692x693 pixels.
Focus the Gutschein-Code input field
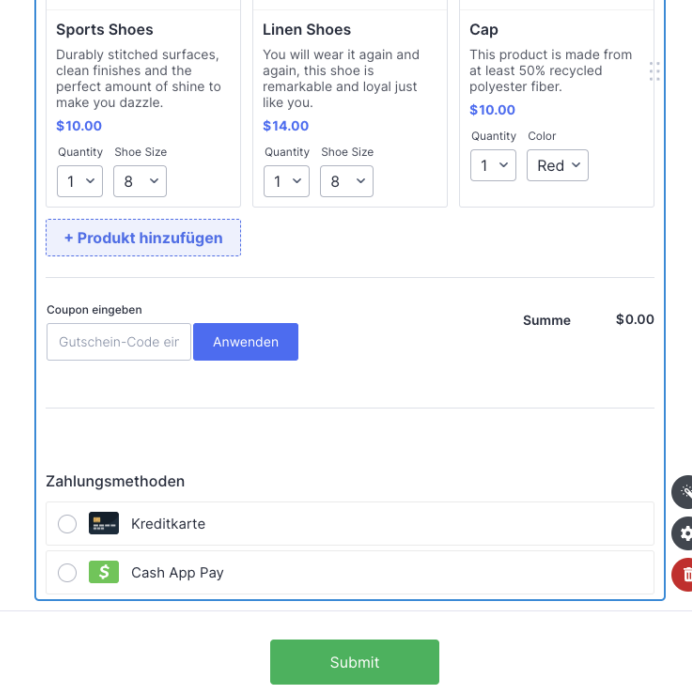[118, 342]
